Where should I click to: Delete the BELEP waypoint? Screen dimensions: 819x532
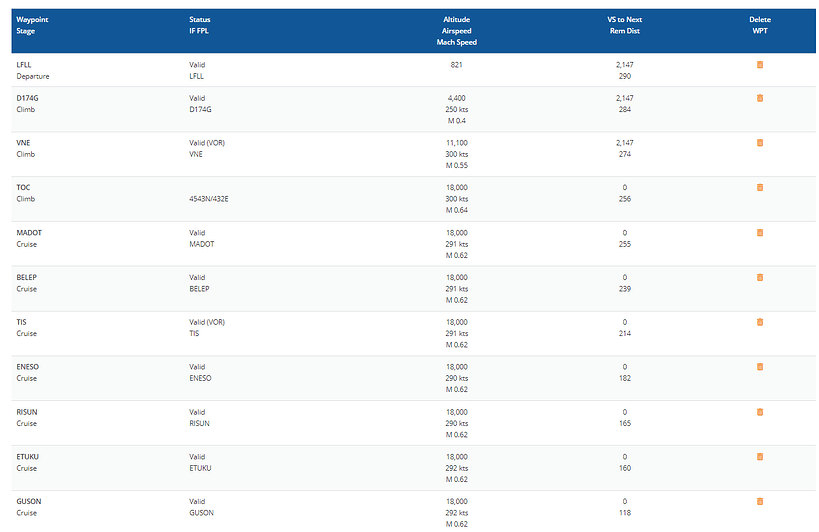[760, 277]
